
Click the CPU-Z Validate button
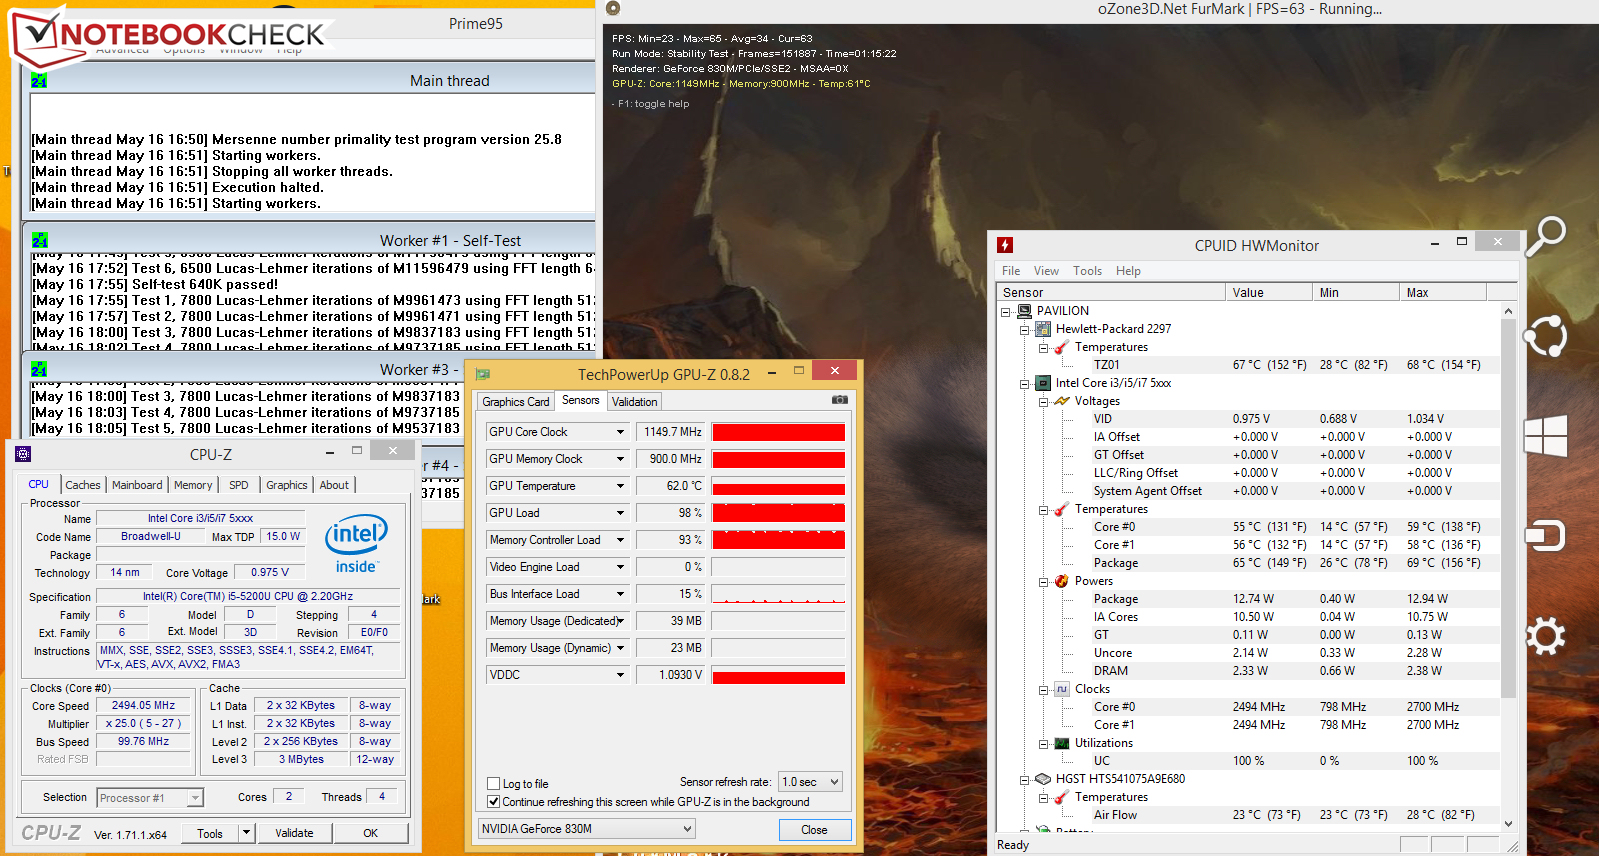click(x=294, y=833)
